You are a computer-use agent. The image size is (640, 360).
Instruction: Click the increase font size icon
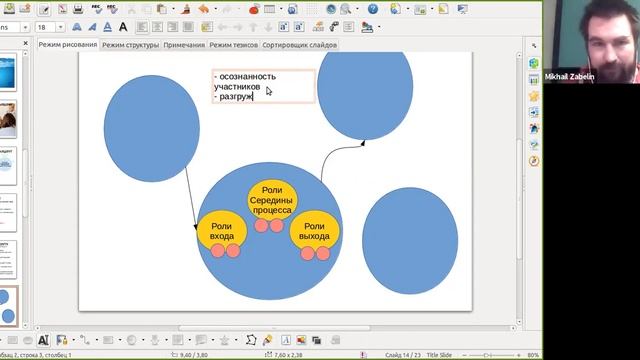(x=283, y=27)
